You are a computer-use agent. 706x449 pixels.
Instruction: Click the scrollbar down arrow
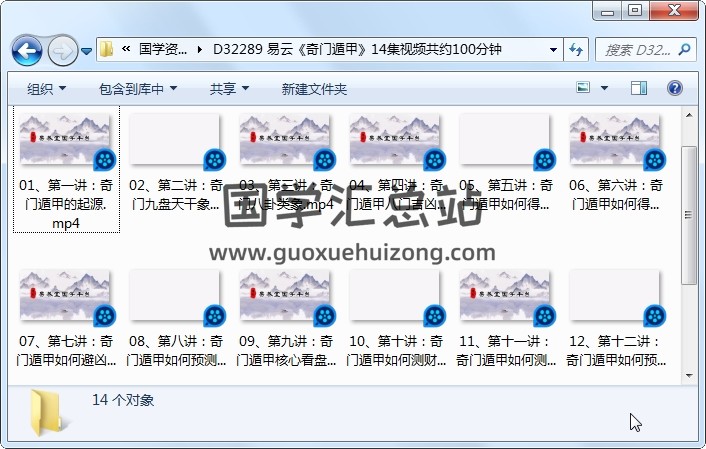point(689,376)
